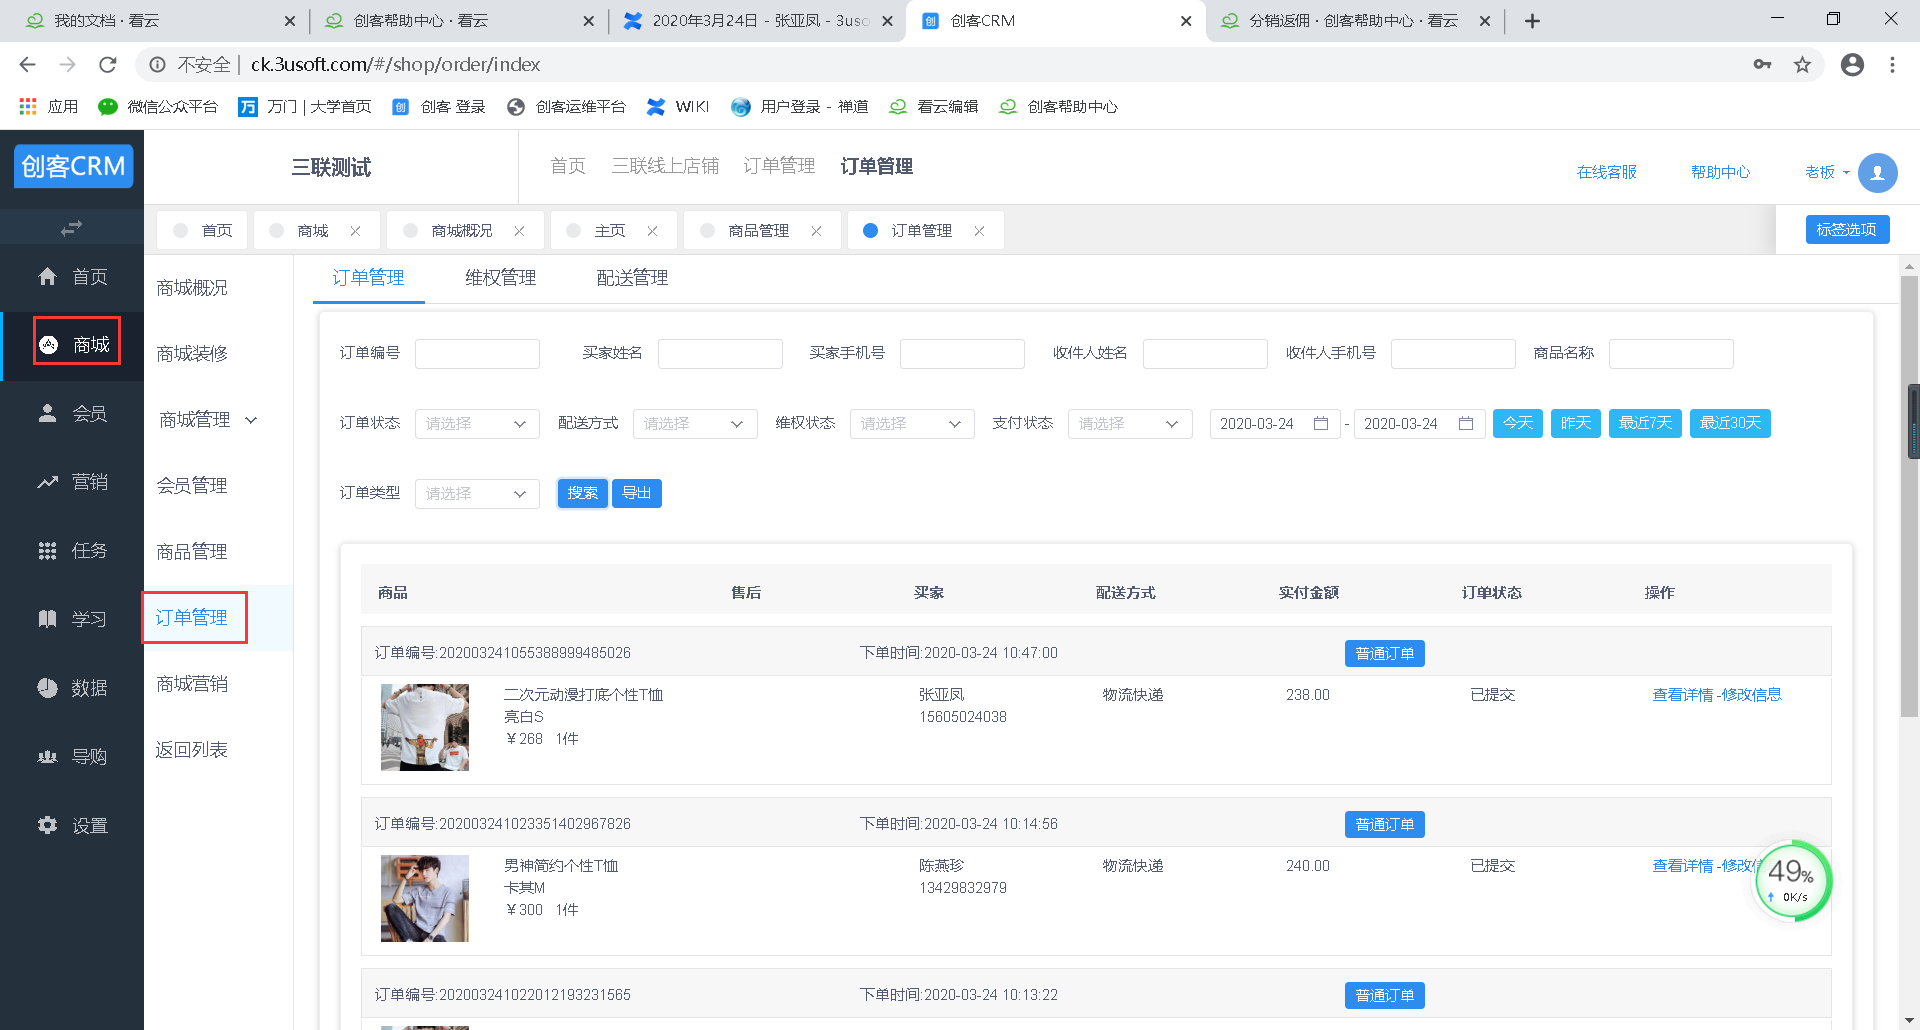
Task: Reload the page using browser refresh icon
Action: click(108, 65)
